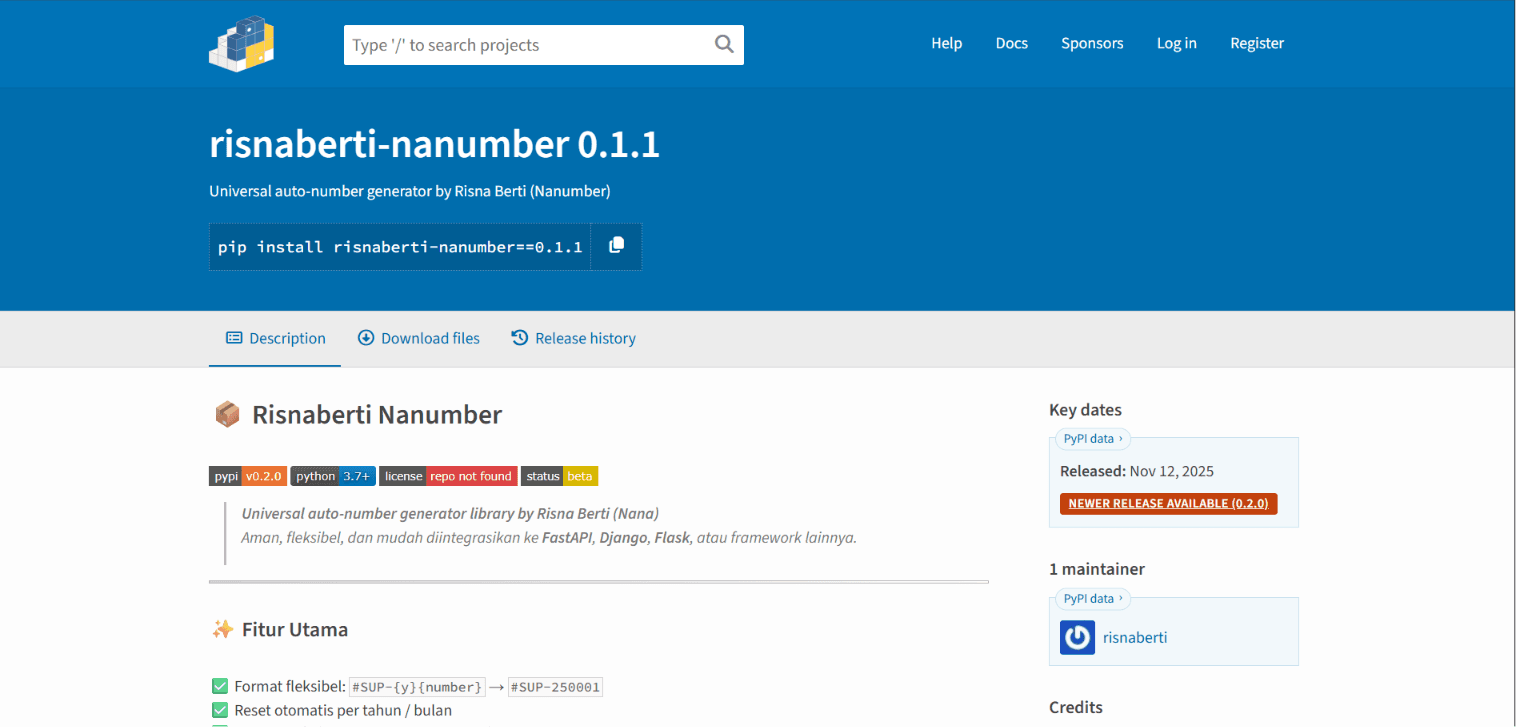Go to the Sponsors page
Viewport: 1516px width, 727px height.
tap(1092, 43)
